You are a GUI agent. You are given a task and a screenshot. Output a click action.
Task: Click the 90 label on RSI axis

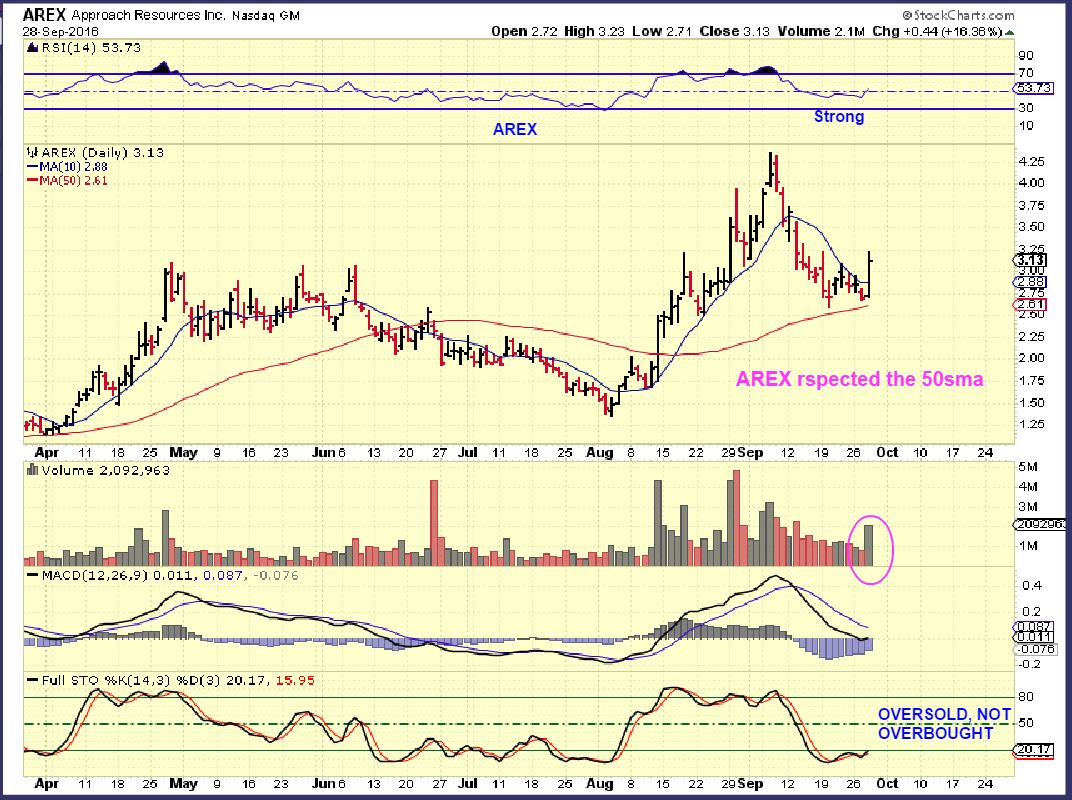(x=1026, y=56)
